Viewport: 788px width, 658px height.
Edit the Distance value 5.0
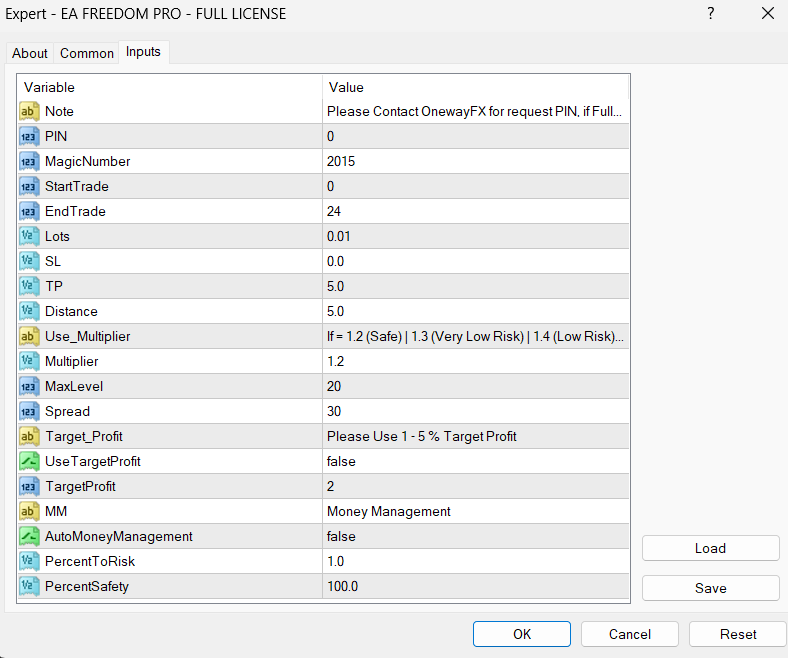click(x=475, y=311)
